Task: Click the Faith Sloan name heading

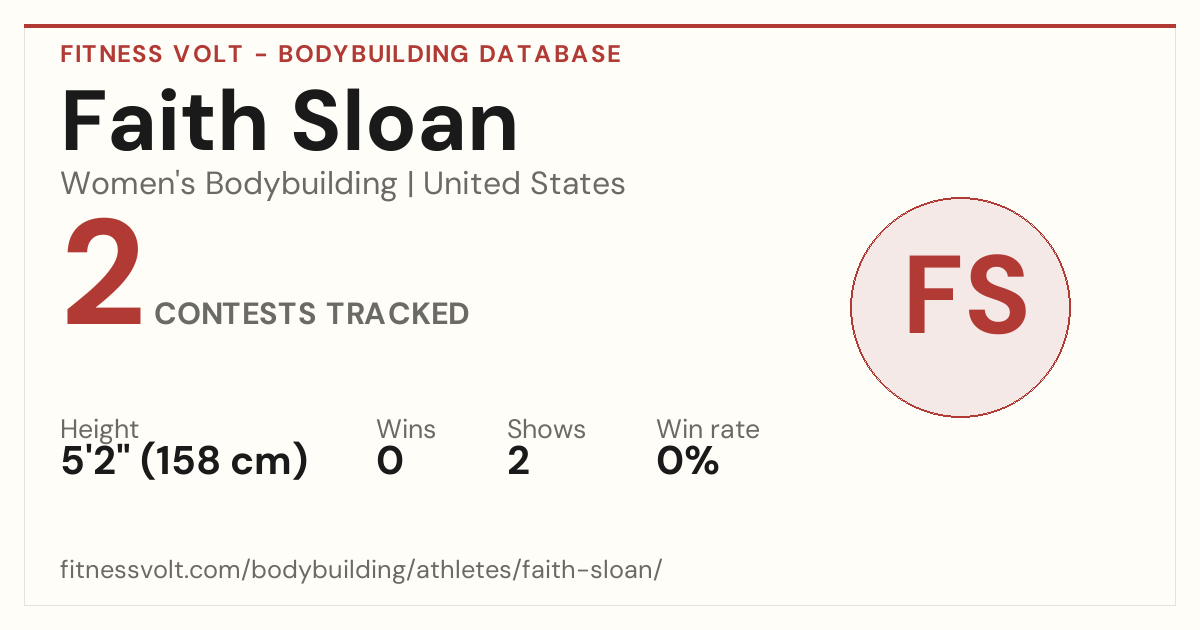Action: [x=290, y=122]
